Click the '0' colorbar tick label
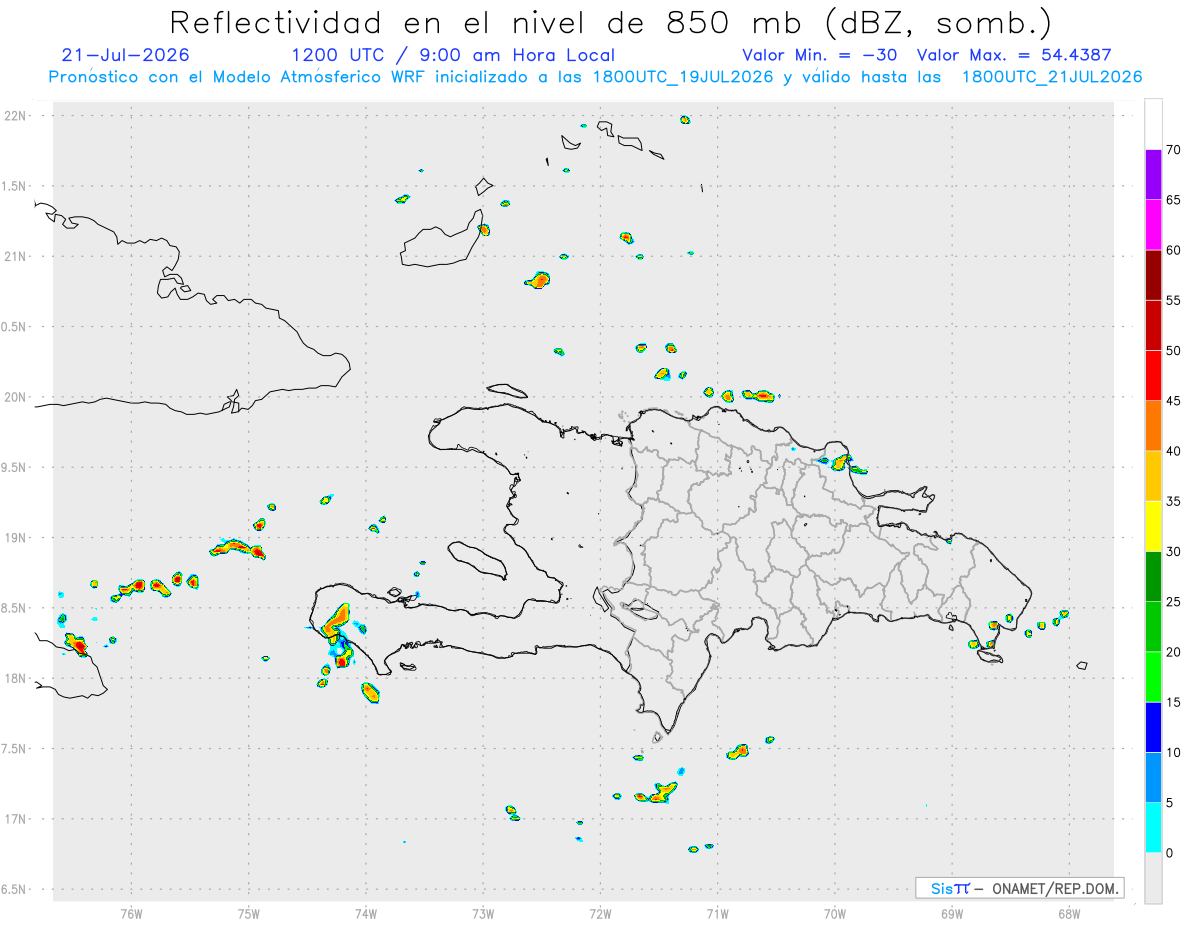 tap(1169, 853)
